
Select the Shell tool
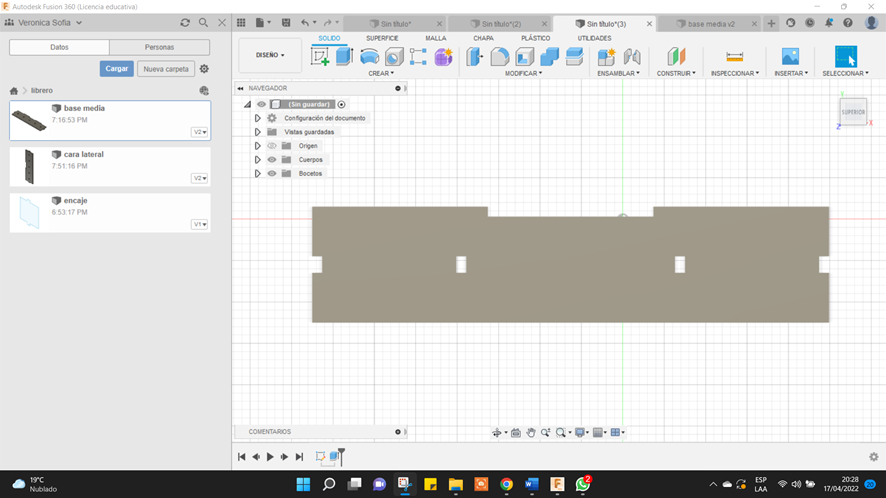point(524,57)
